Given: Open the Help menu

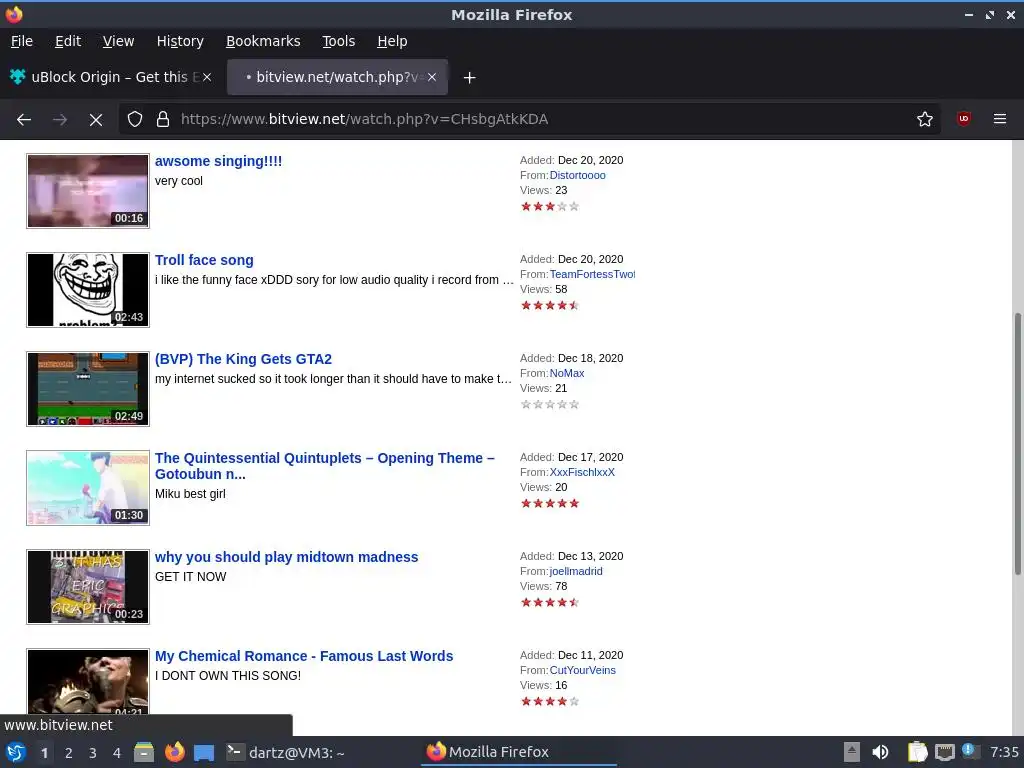Looking at the screenshot, I should coord(392,41).
